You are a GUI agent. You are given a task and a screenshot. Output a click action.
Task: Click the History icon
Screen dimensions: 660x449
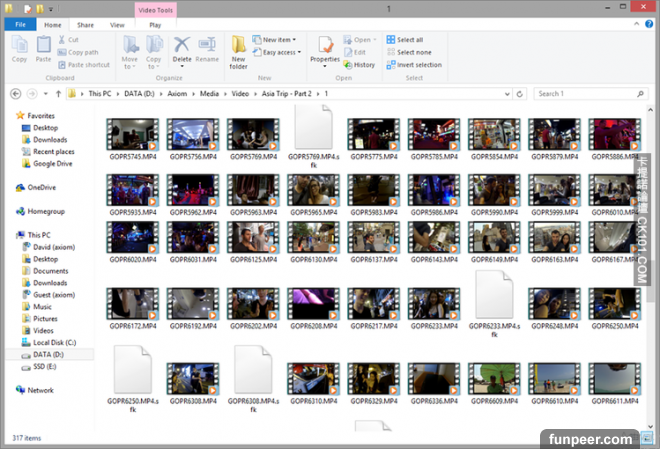point(361,65)
